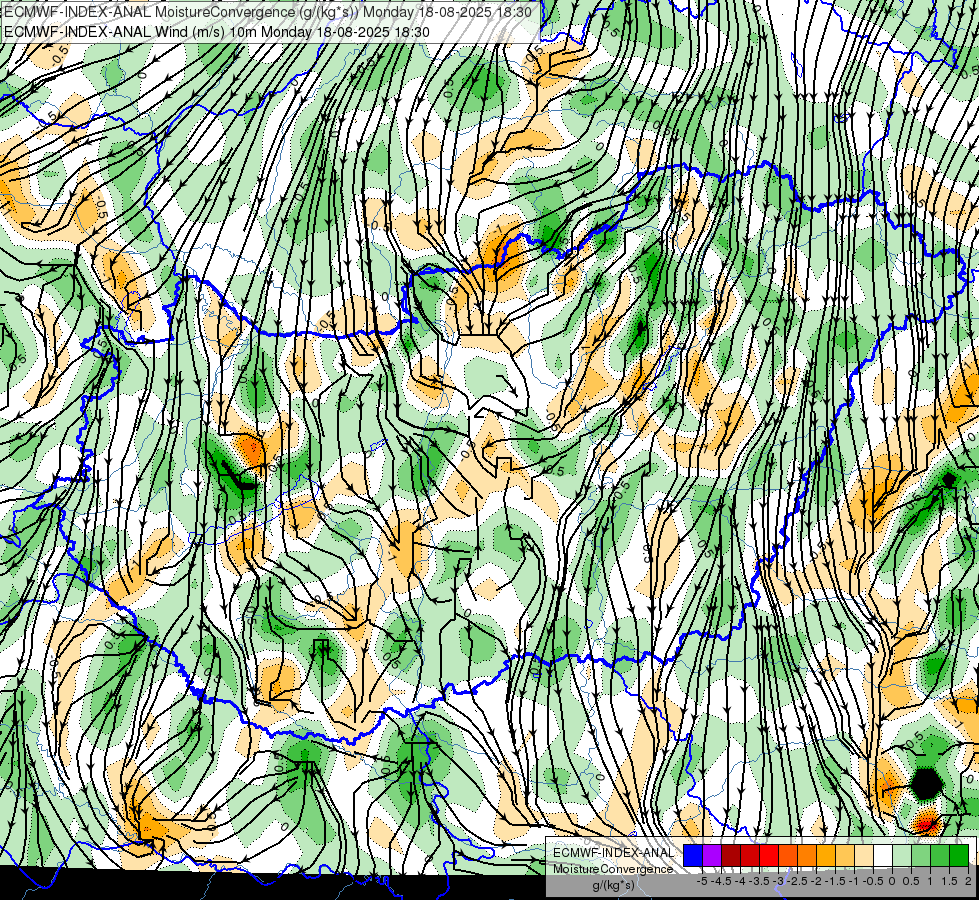Click the MoistureConvergence label in the legend

click(613, 869)
